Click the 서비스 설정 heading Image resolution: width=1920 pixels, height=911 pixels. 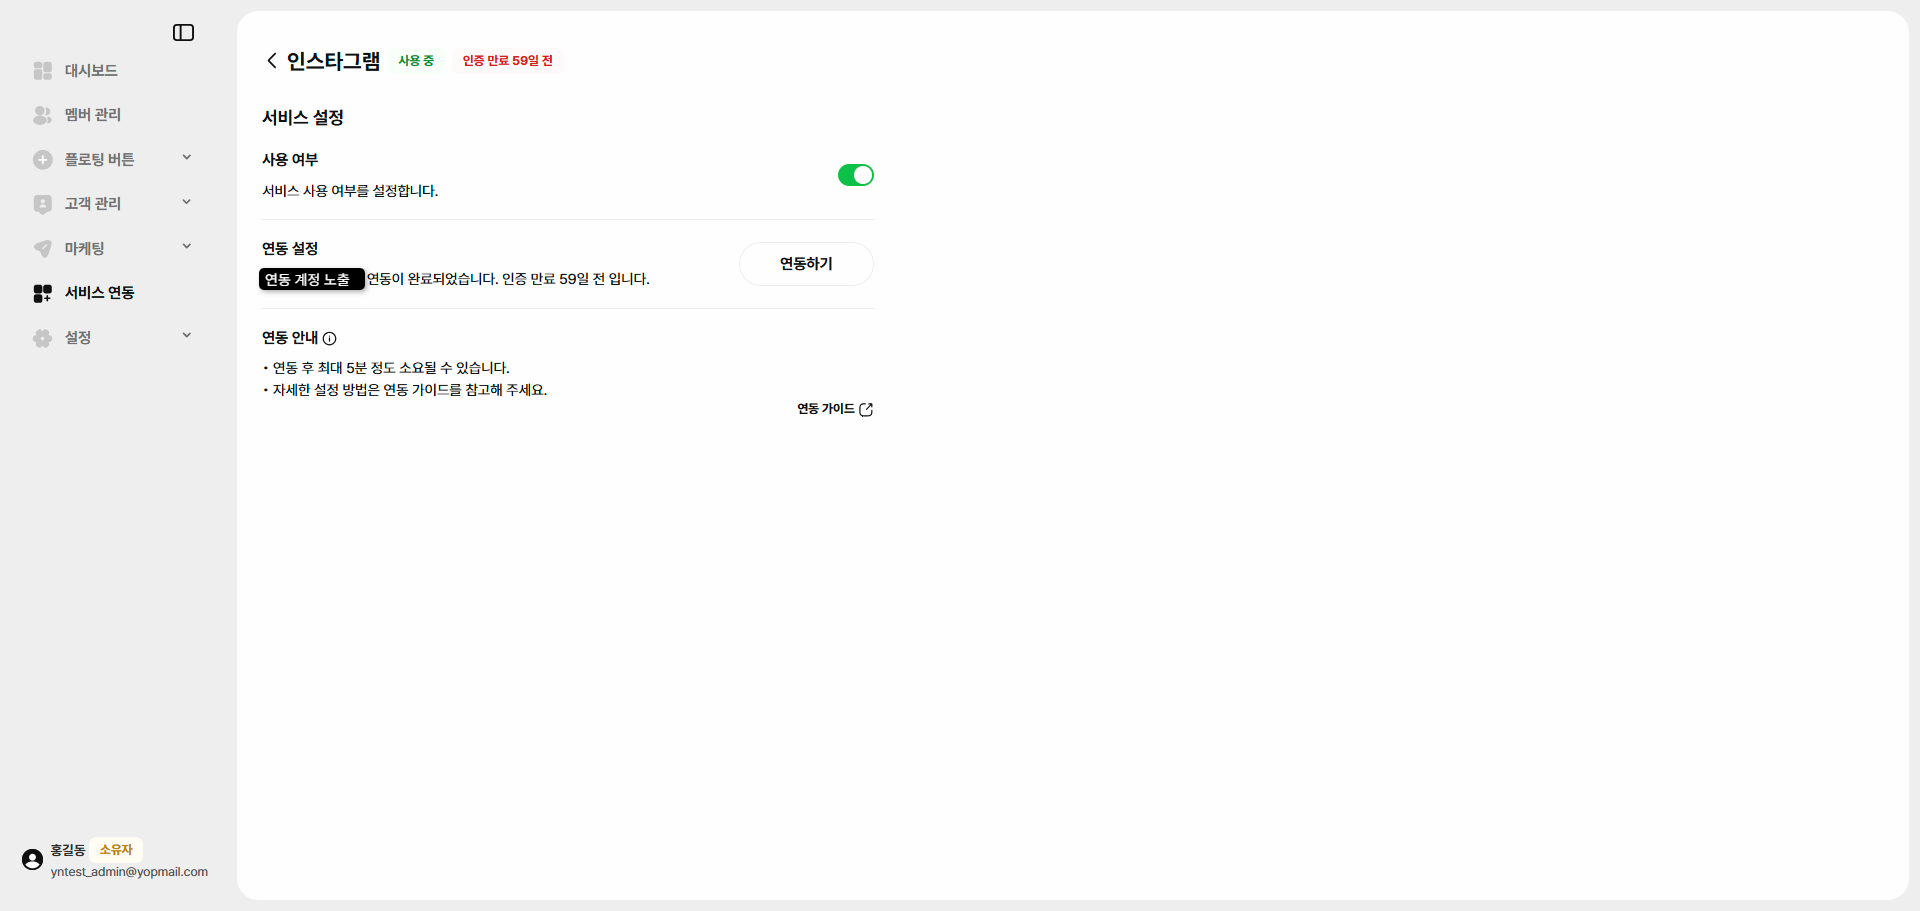pos(303,118)
